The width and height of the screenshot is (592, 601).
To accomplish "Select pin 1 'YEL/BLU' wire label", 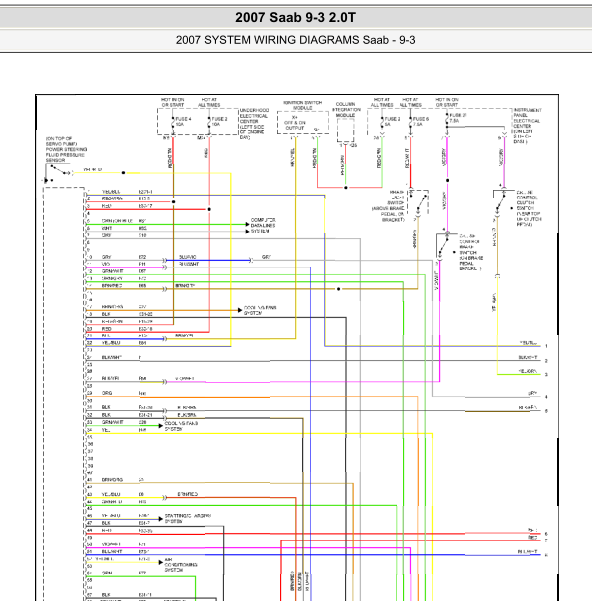I will coord(111,192).
